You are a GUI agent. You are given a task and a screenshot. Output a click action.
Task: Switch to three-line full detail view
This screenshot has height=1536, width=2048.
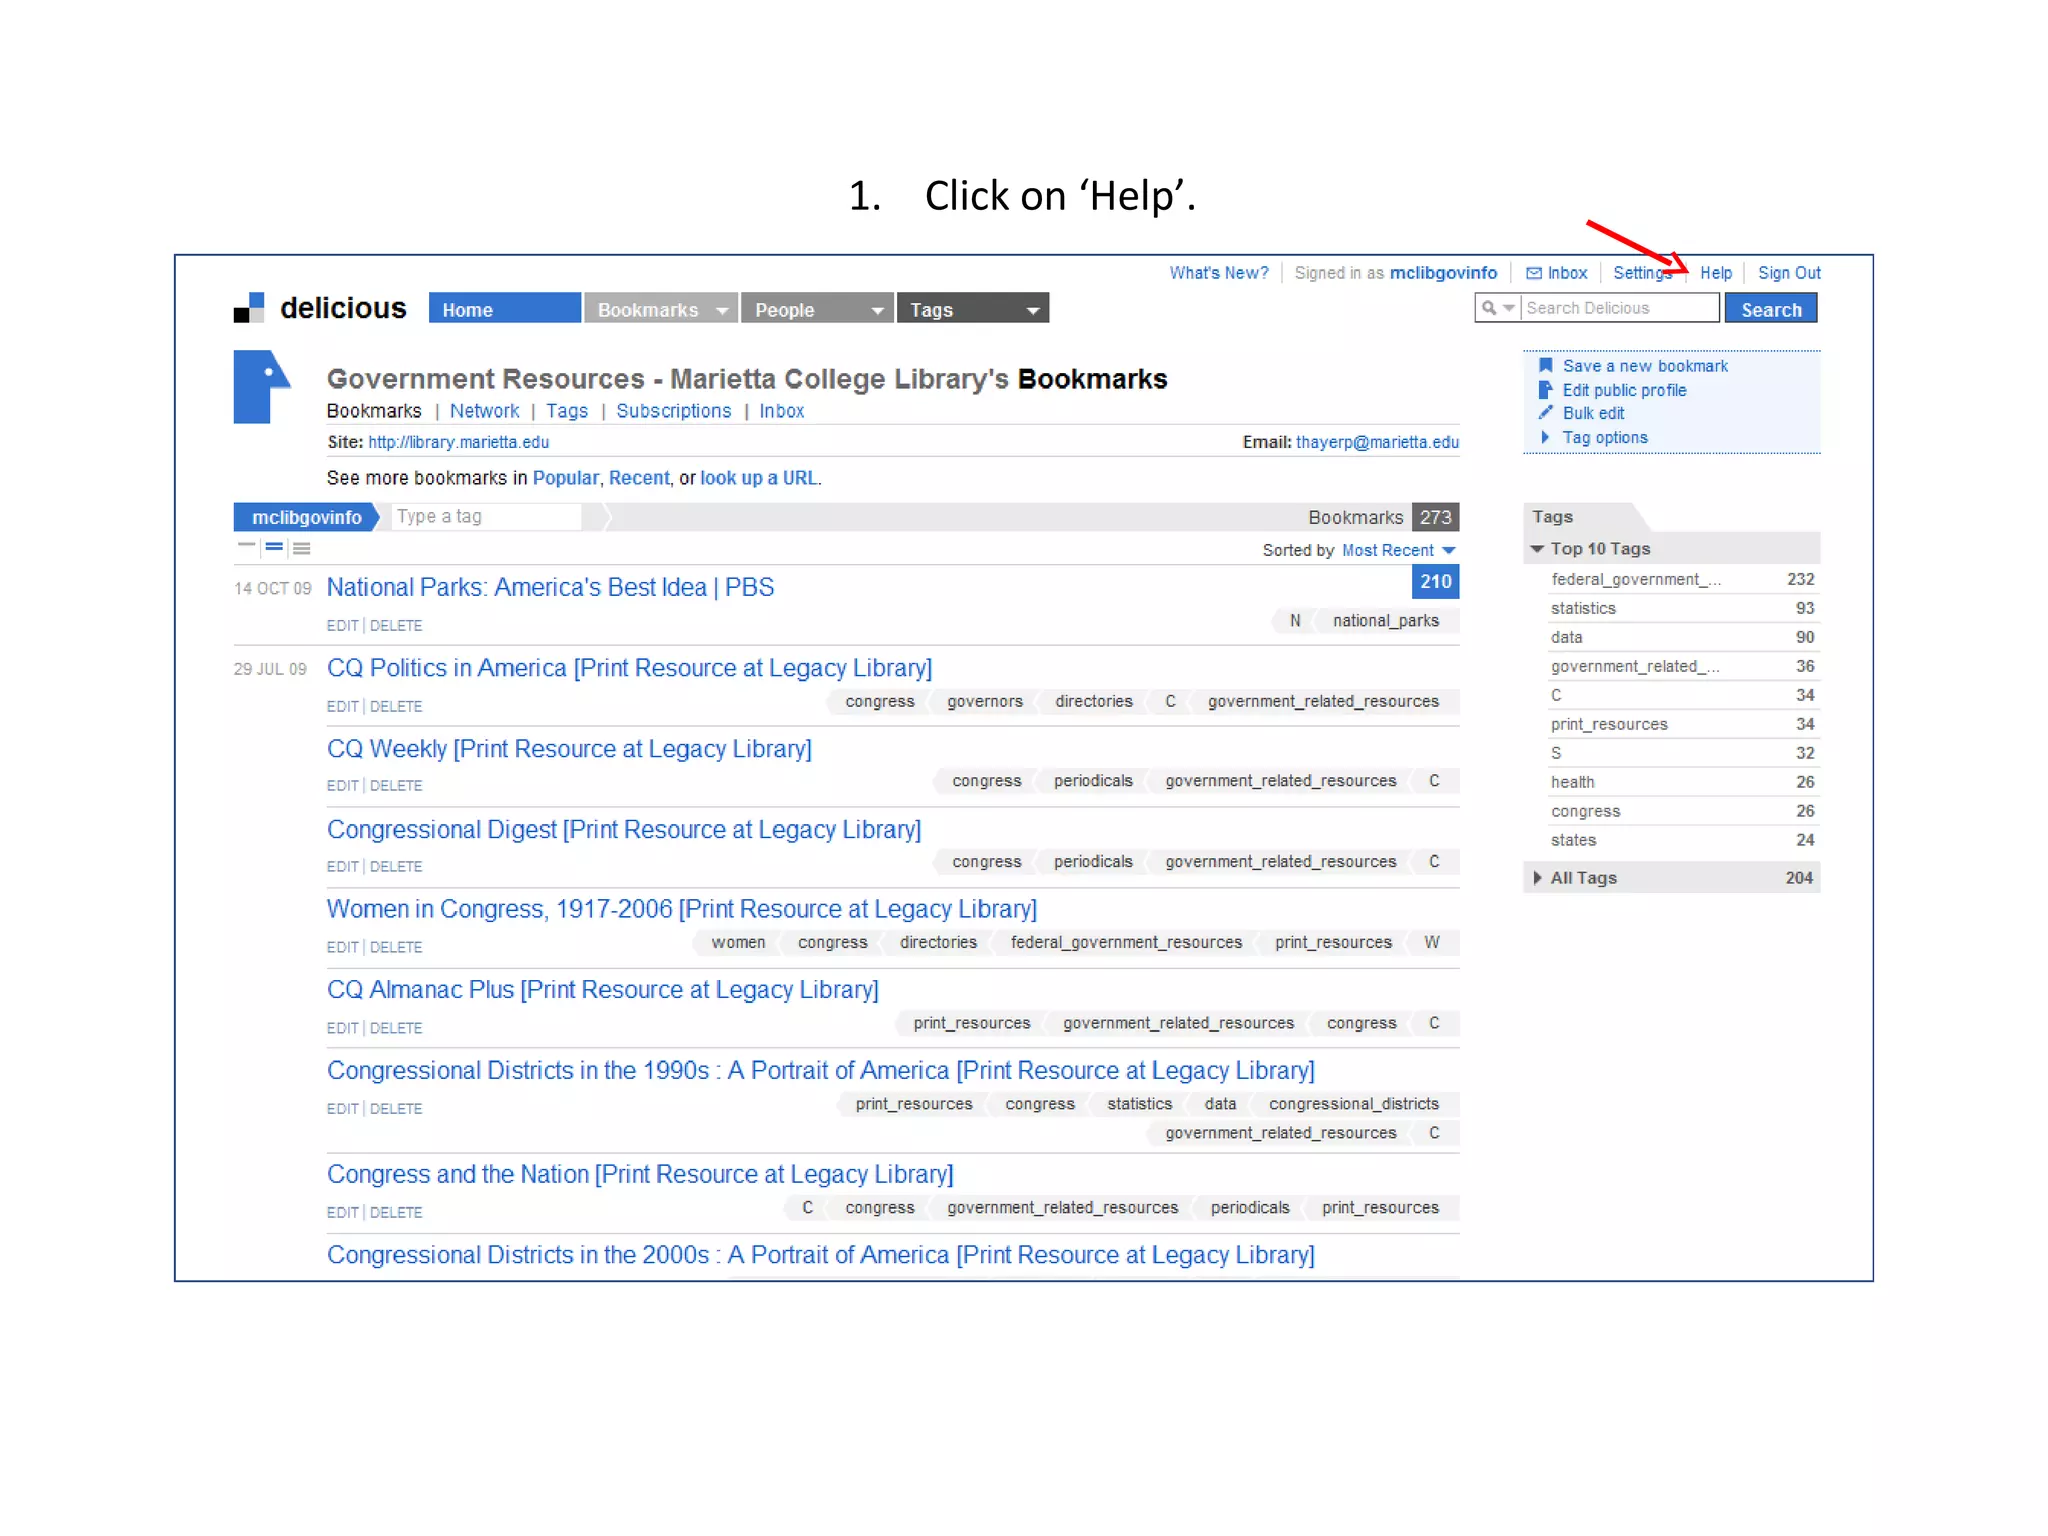click(301, 548)
